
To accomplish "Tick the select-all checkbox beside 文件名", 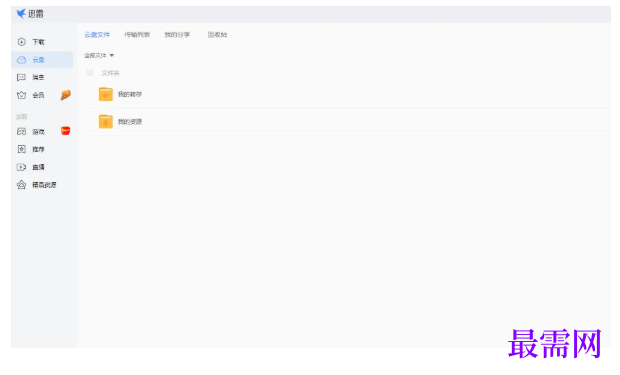I will (x=90, y=72).
